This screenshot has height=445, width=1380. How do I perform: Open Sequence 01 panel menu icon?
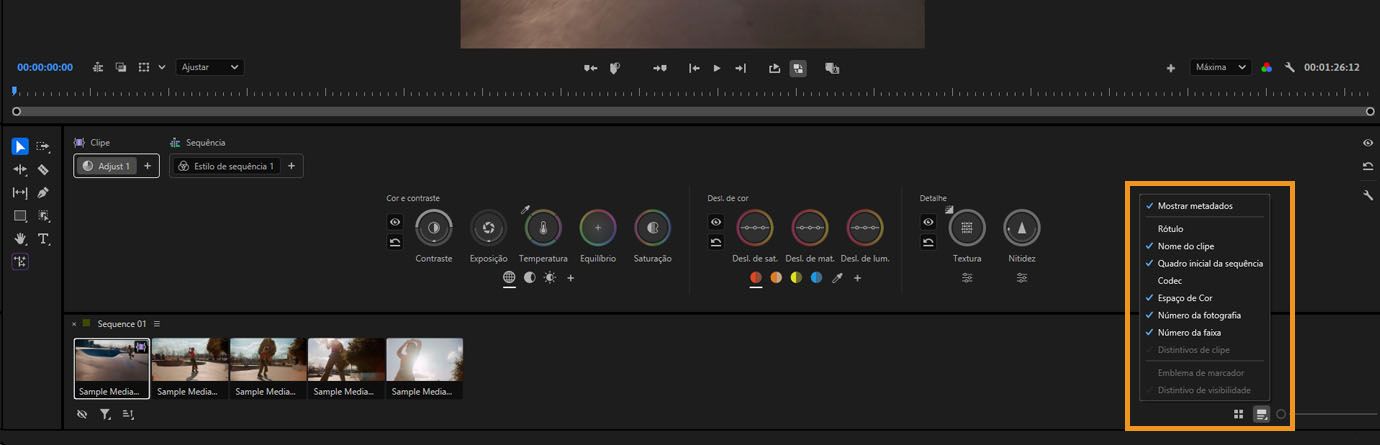157,324
